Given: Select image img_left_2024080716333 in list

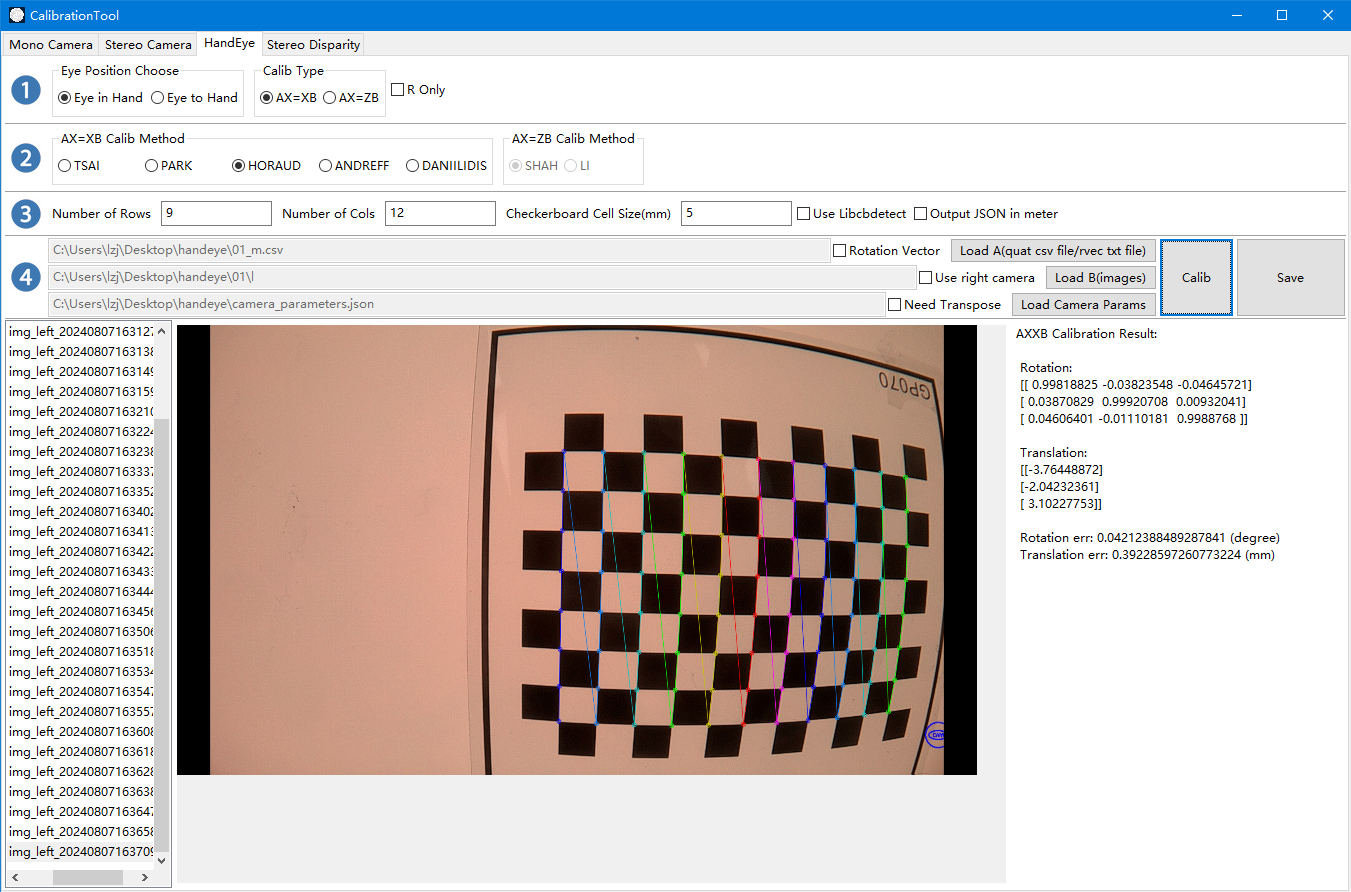Looking at the screenshot, I should coord(80,472).
